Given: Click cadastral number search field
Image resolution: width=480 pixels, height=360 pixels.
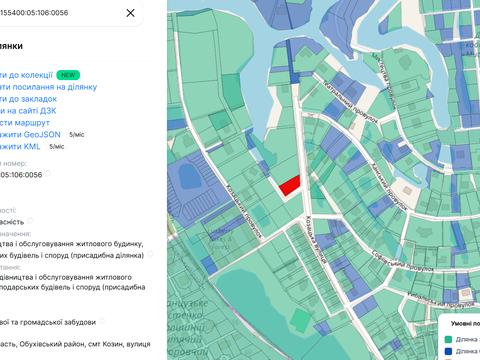Looking at the screenshot, I should [60, 13].
